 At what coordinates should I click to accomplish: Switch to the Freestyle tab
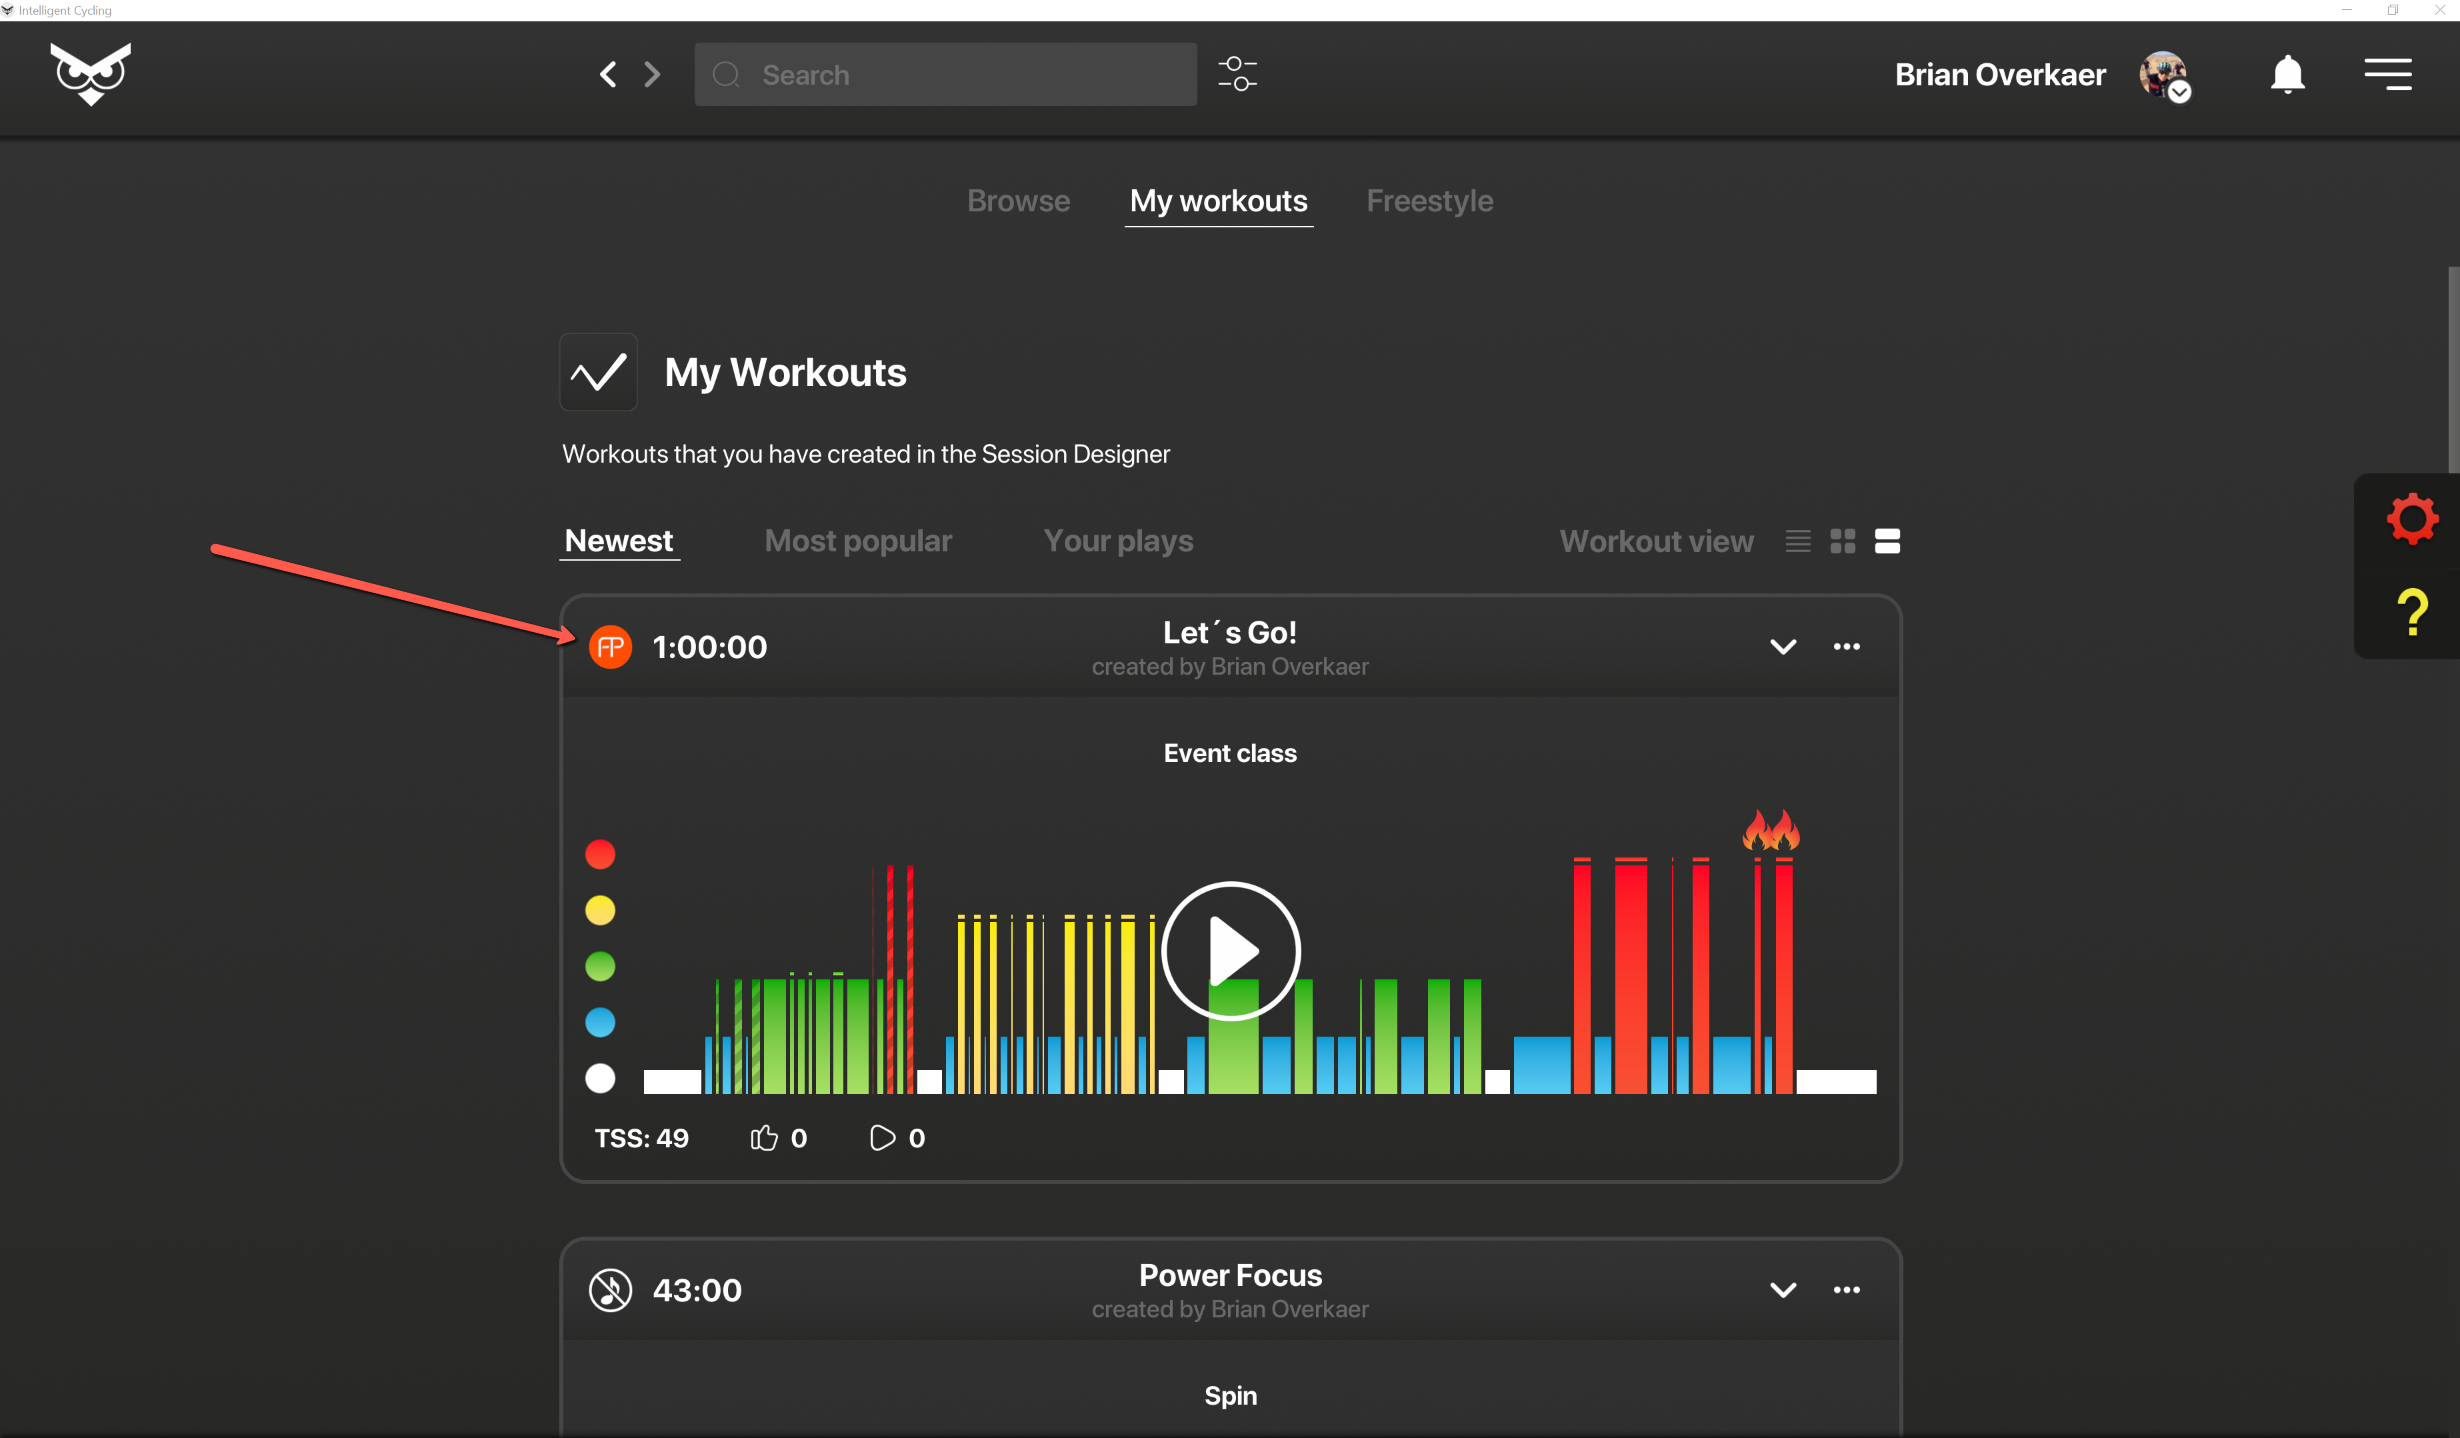(1429, 201)
